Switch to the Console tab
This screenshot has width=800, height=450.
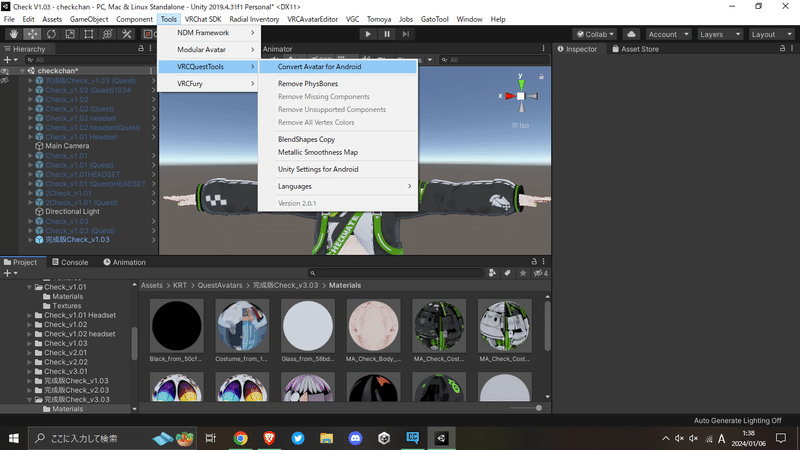[70, 262]
